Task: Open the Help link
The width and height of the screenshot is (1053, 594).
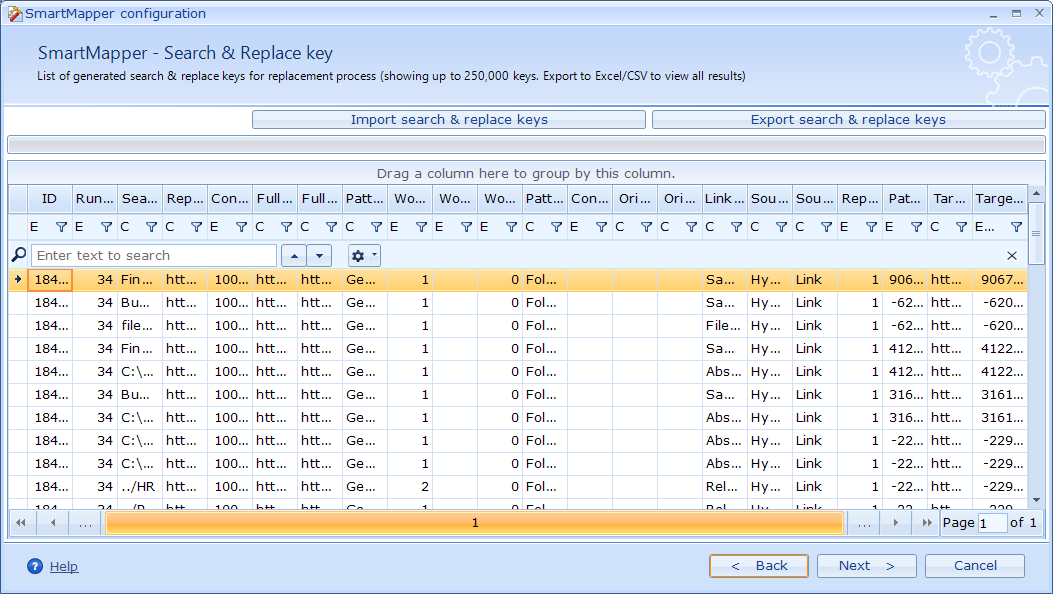Action: click(x=64, y=566)
